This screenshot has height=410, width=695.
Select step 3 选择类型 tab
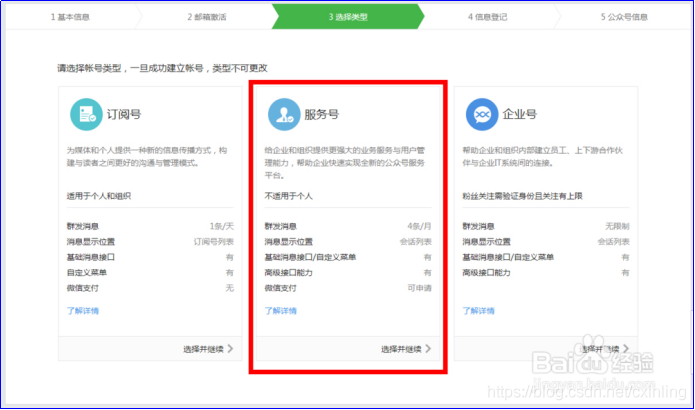(x=348, y=17)
